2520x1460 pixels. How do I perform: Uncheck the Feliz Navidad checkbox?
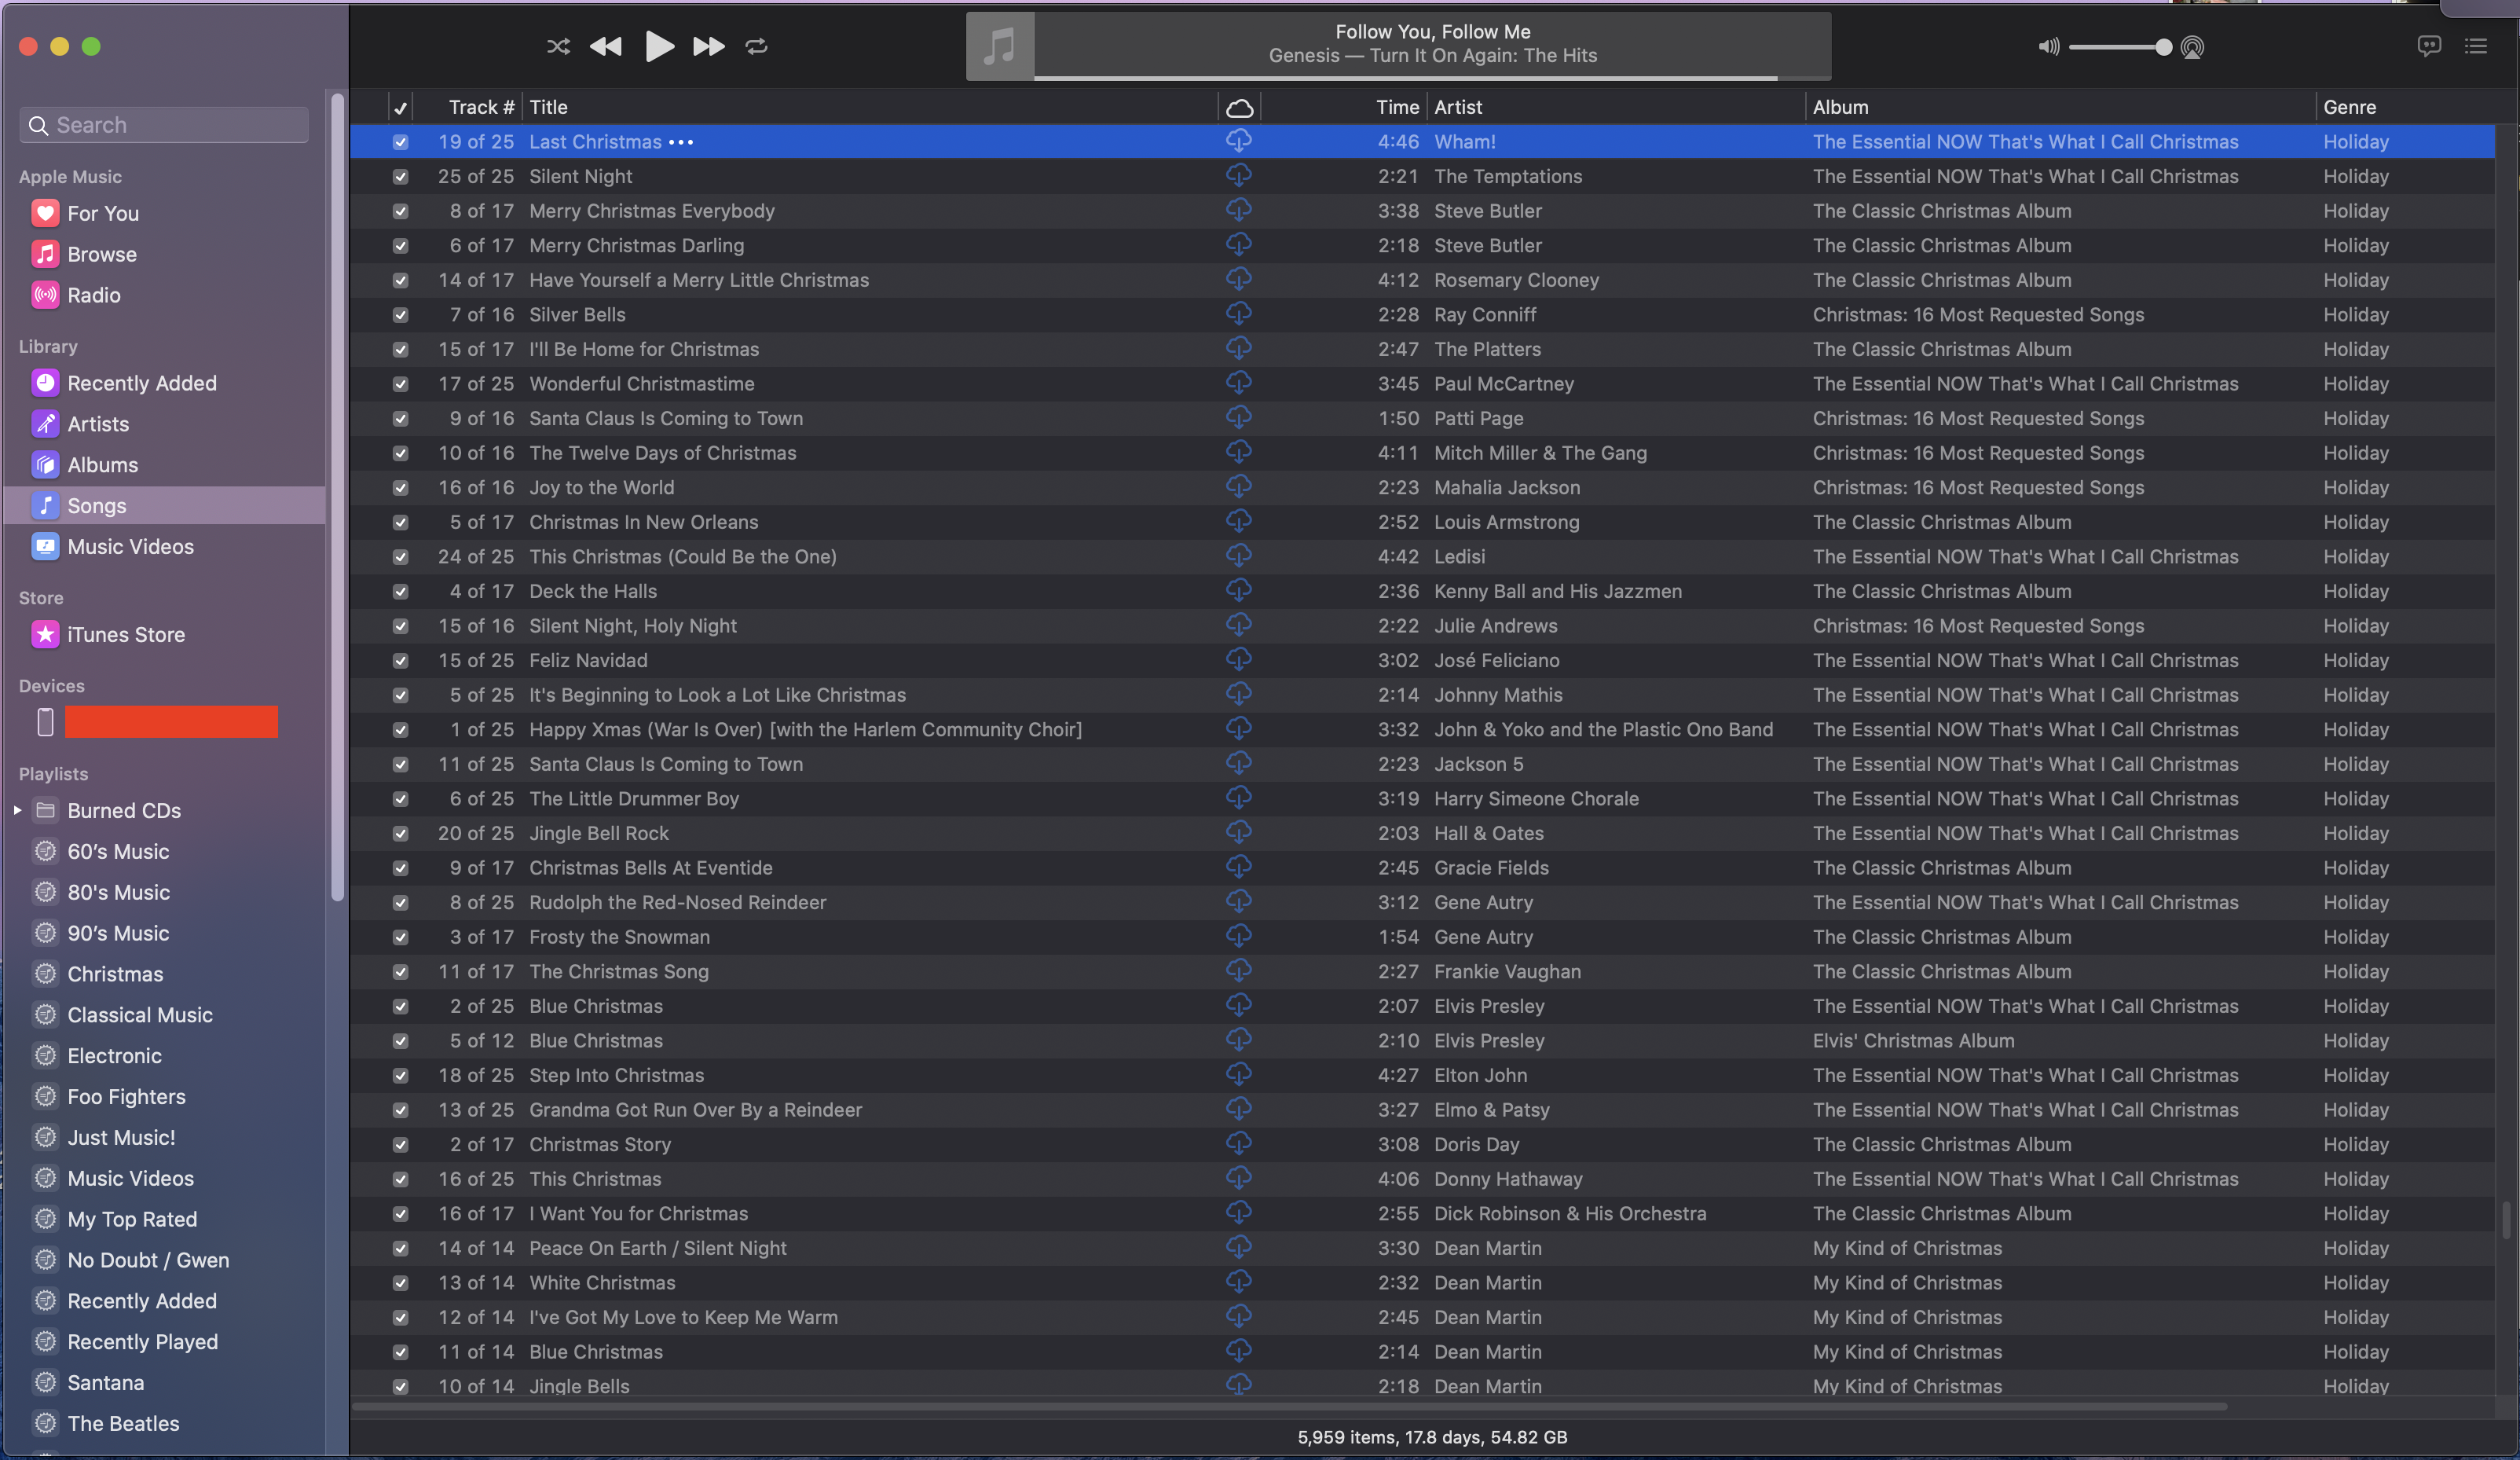(400, 661)
